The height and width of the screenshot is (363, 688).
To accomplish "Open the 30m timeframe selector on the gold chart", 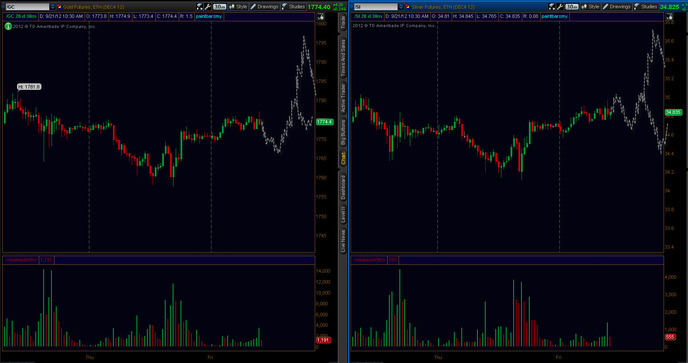I will point(219,7).
